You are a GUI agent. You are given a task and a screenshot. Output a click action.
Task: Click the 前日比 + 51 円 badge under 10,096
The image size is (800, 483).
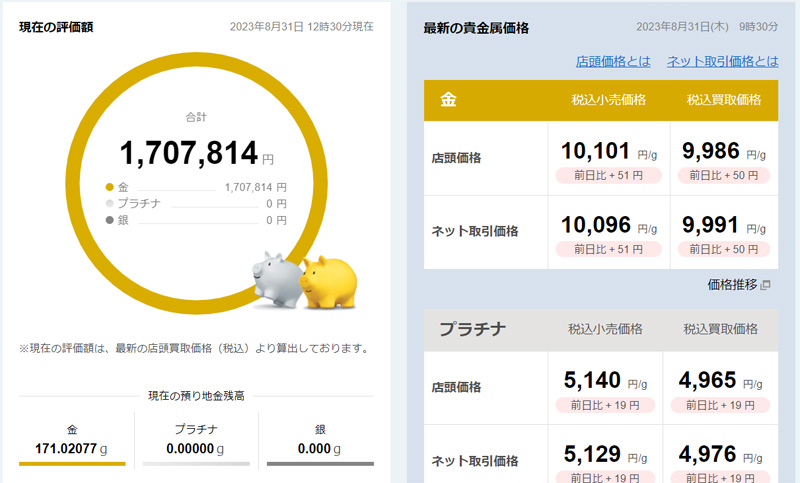pos(609,249)
